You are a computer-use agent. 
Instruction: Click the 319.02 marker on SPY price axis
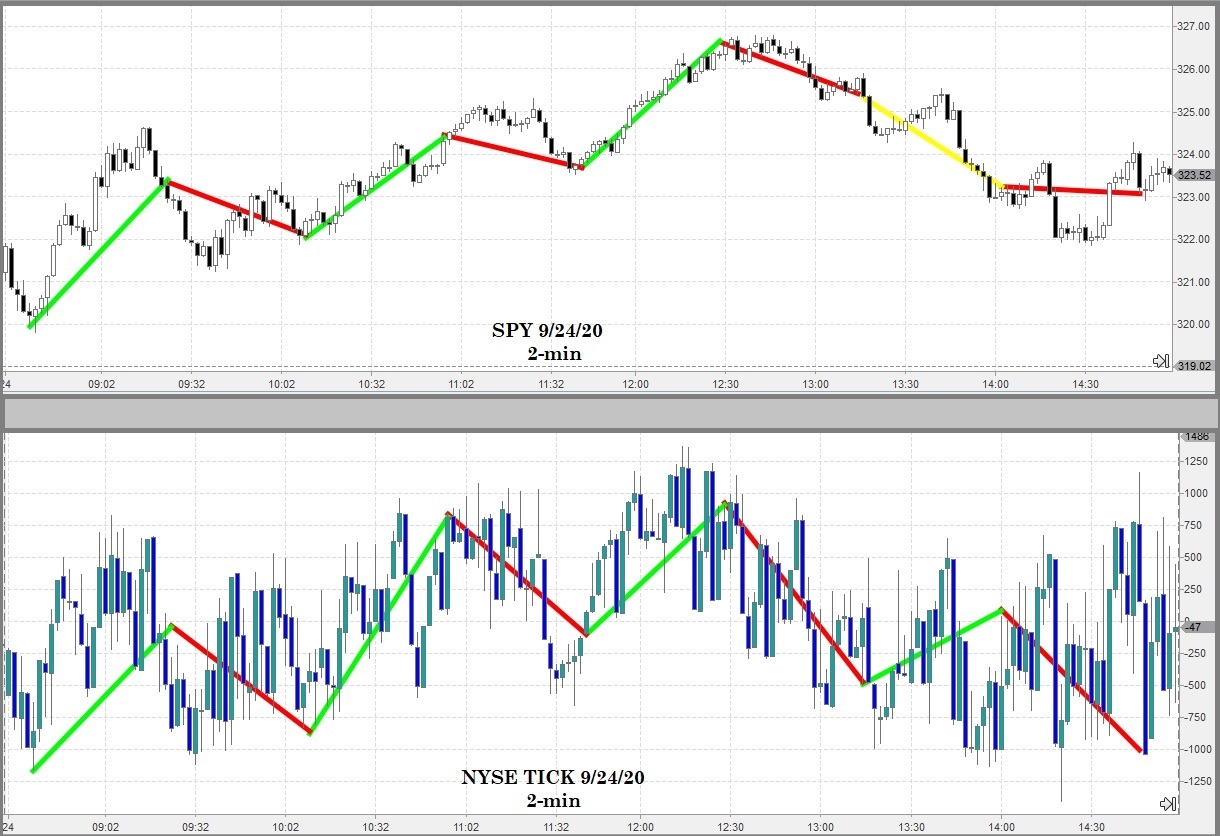coord(1195,367)
